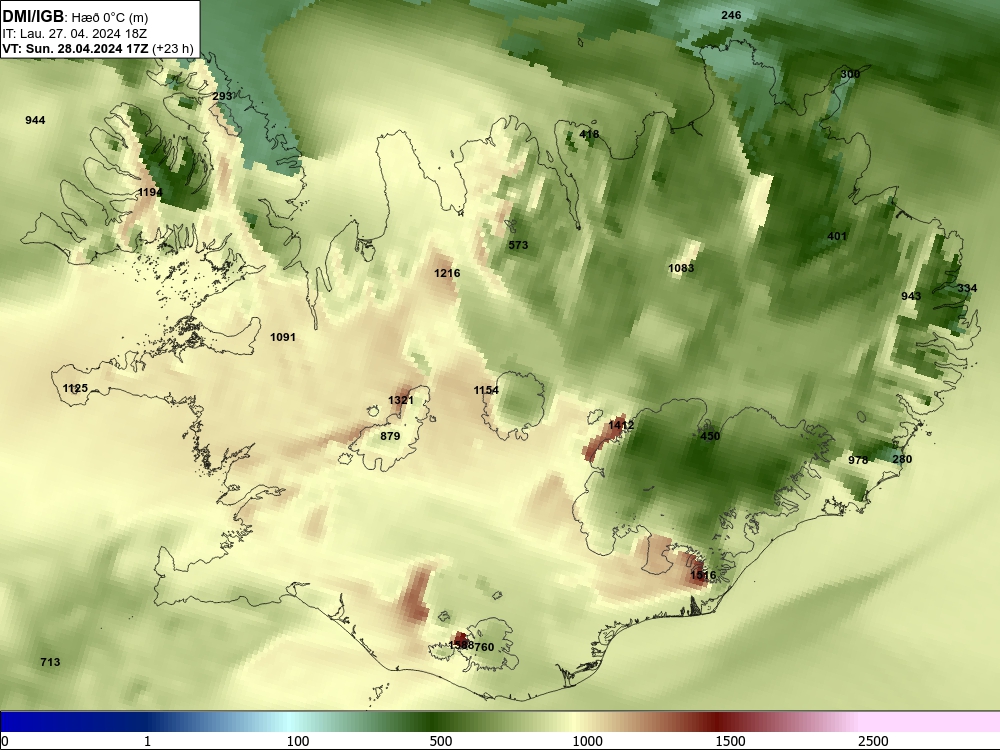Click the 1091 value label in the west
Viewport: 1000px width, 750px height.
point(283,337)
